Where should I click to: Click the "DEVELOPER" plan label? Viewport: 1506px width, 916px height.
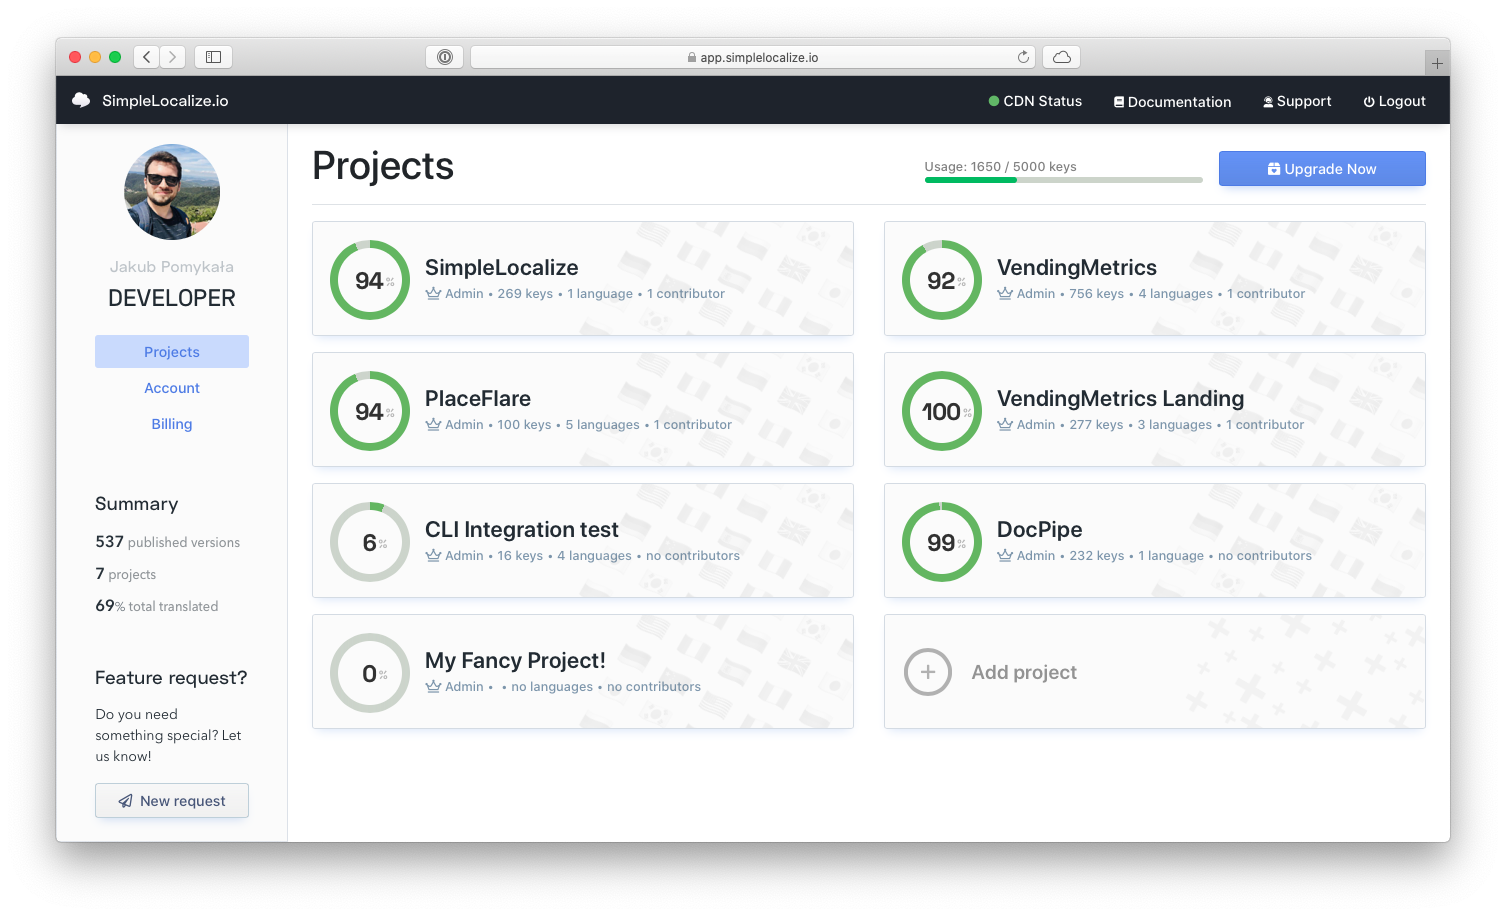(x=172, y=298)
